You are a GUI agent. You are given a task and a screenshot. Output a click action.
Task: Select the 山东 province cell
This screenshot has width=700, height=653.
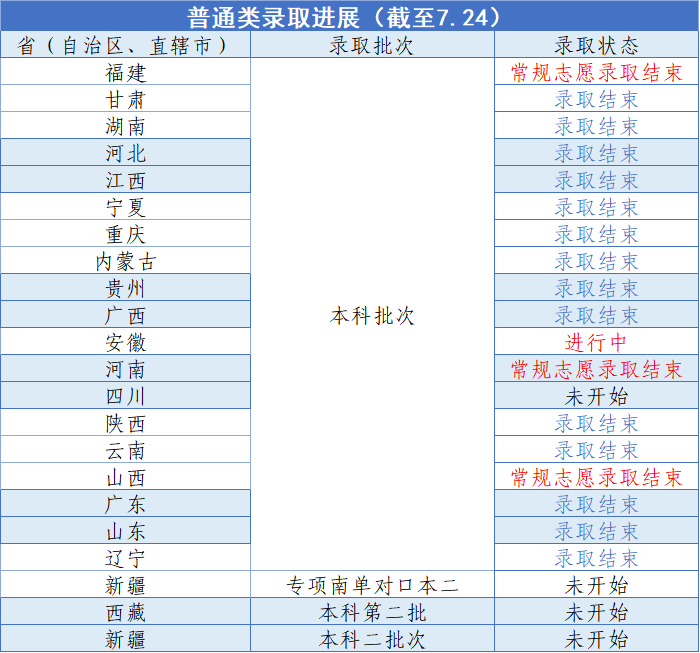click(x=125, y=531)
